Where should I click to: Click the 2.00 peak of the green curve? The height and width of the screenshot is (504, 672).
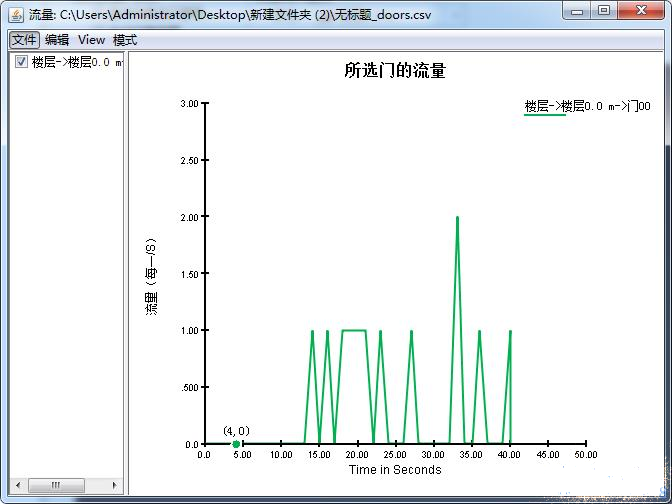[x=457, y=218]
